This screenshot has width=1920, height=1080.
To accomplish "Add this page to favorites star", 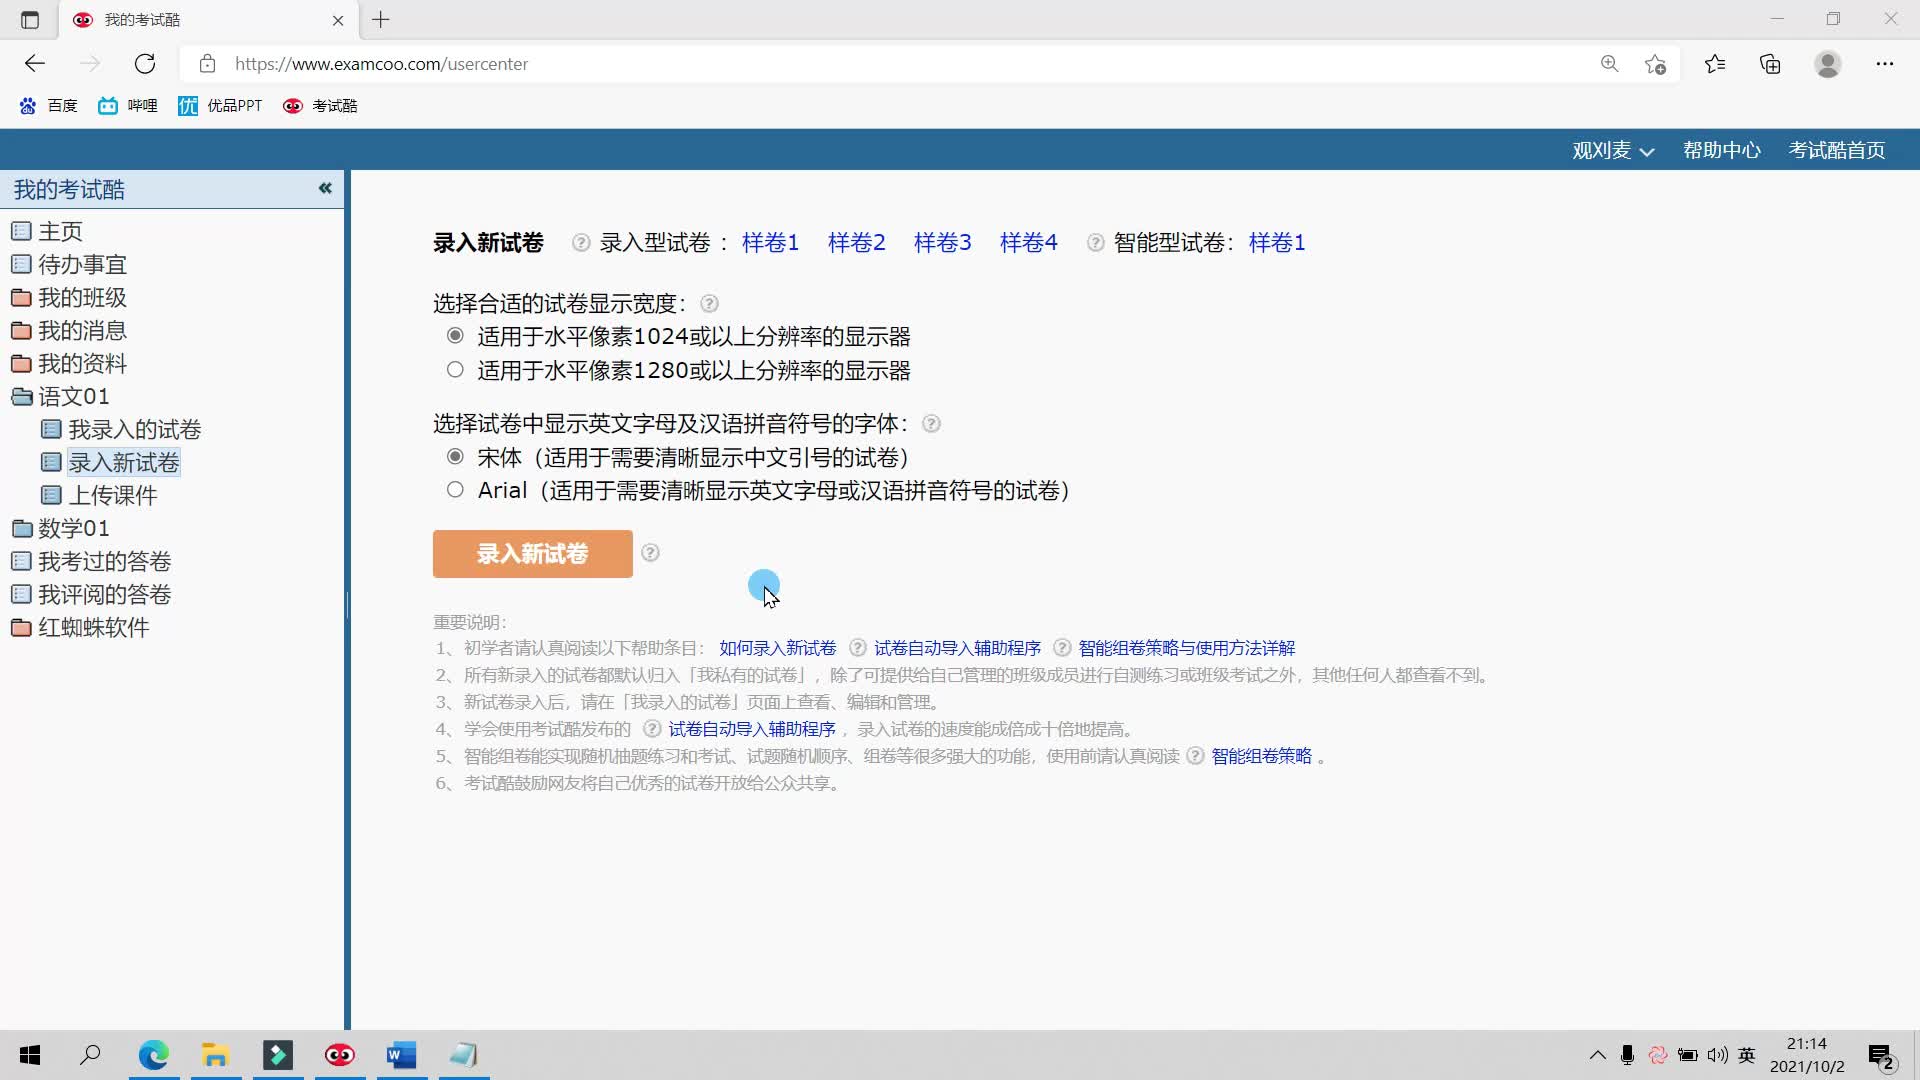I will point(1655,64).
